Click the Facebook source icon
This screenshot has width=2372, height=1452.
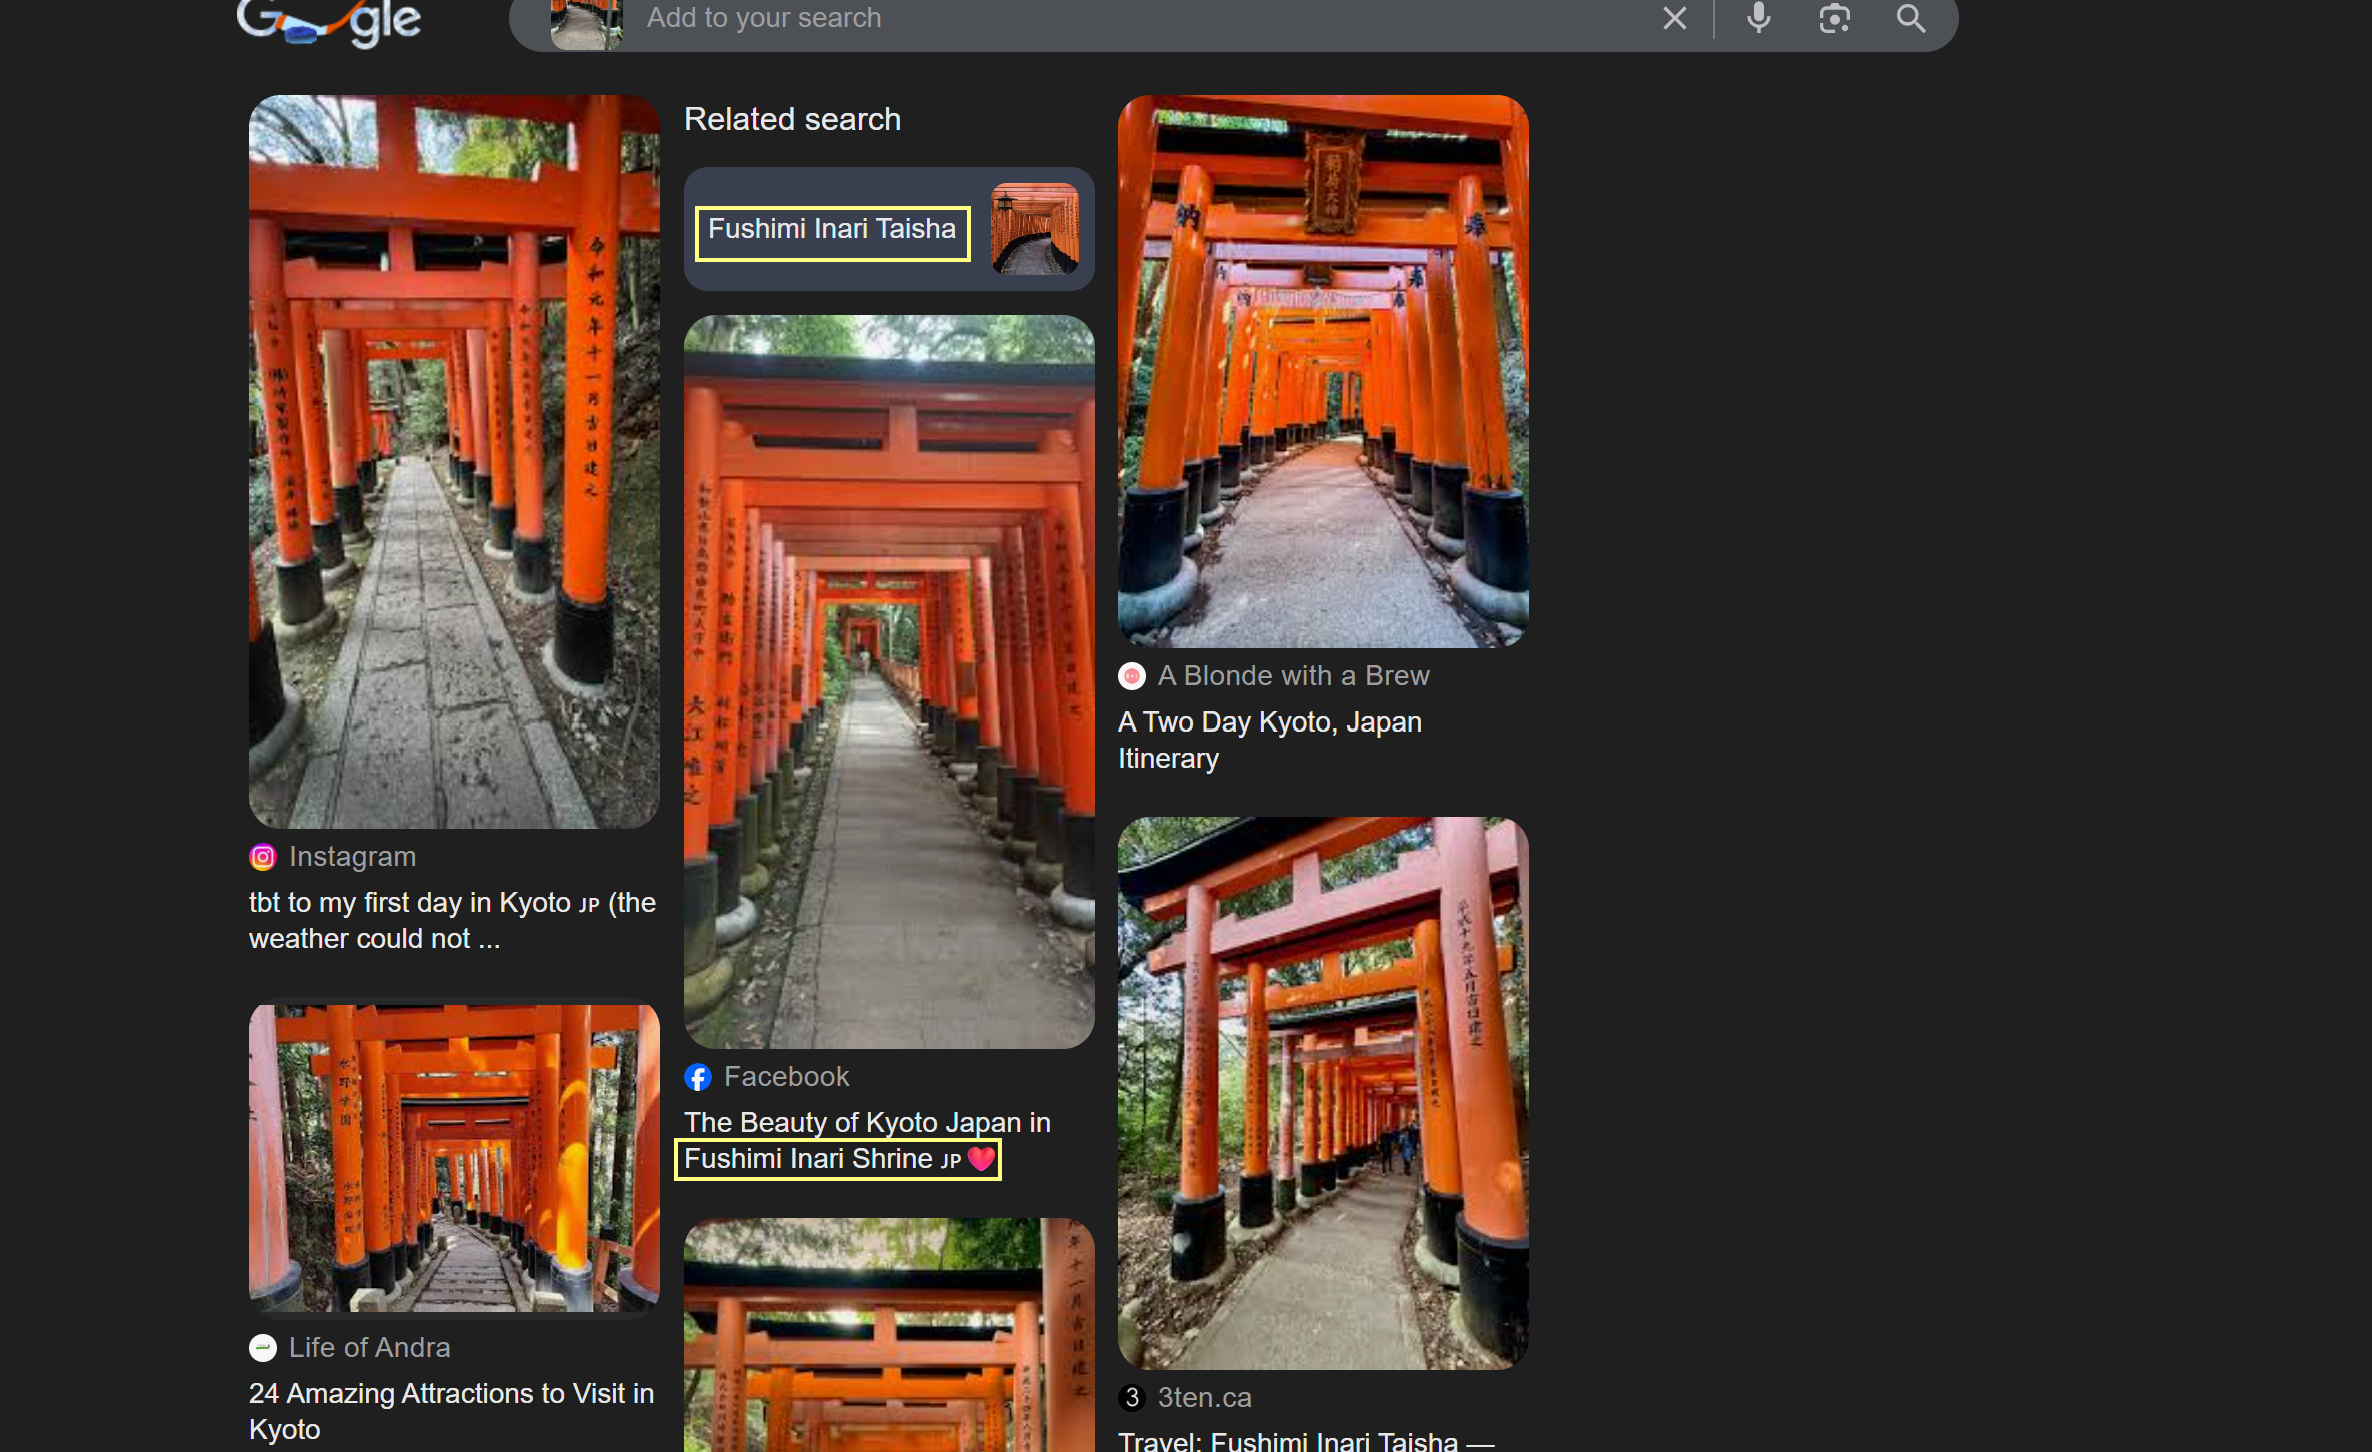[x=698, y=1077]
